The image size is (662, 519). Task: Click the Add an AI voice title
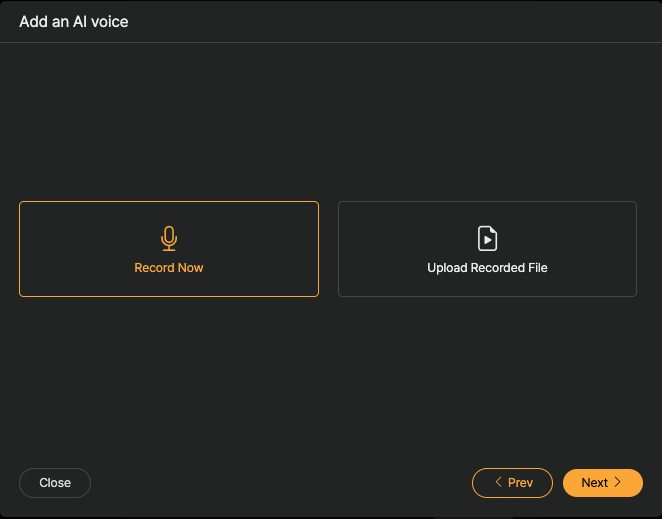pos(74,22)
